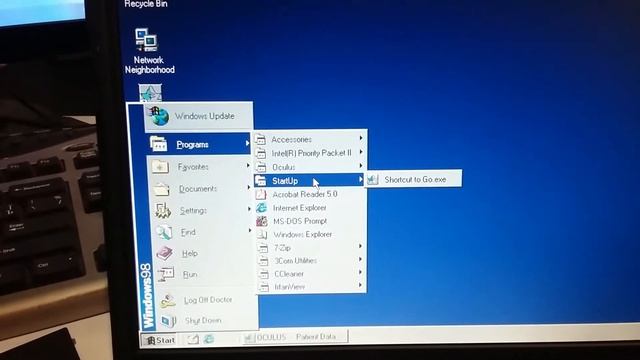Click the Documents folder icon

click(x=162, y=189)
